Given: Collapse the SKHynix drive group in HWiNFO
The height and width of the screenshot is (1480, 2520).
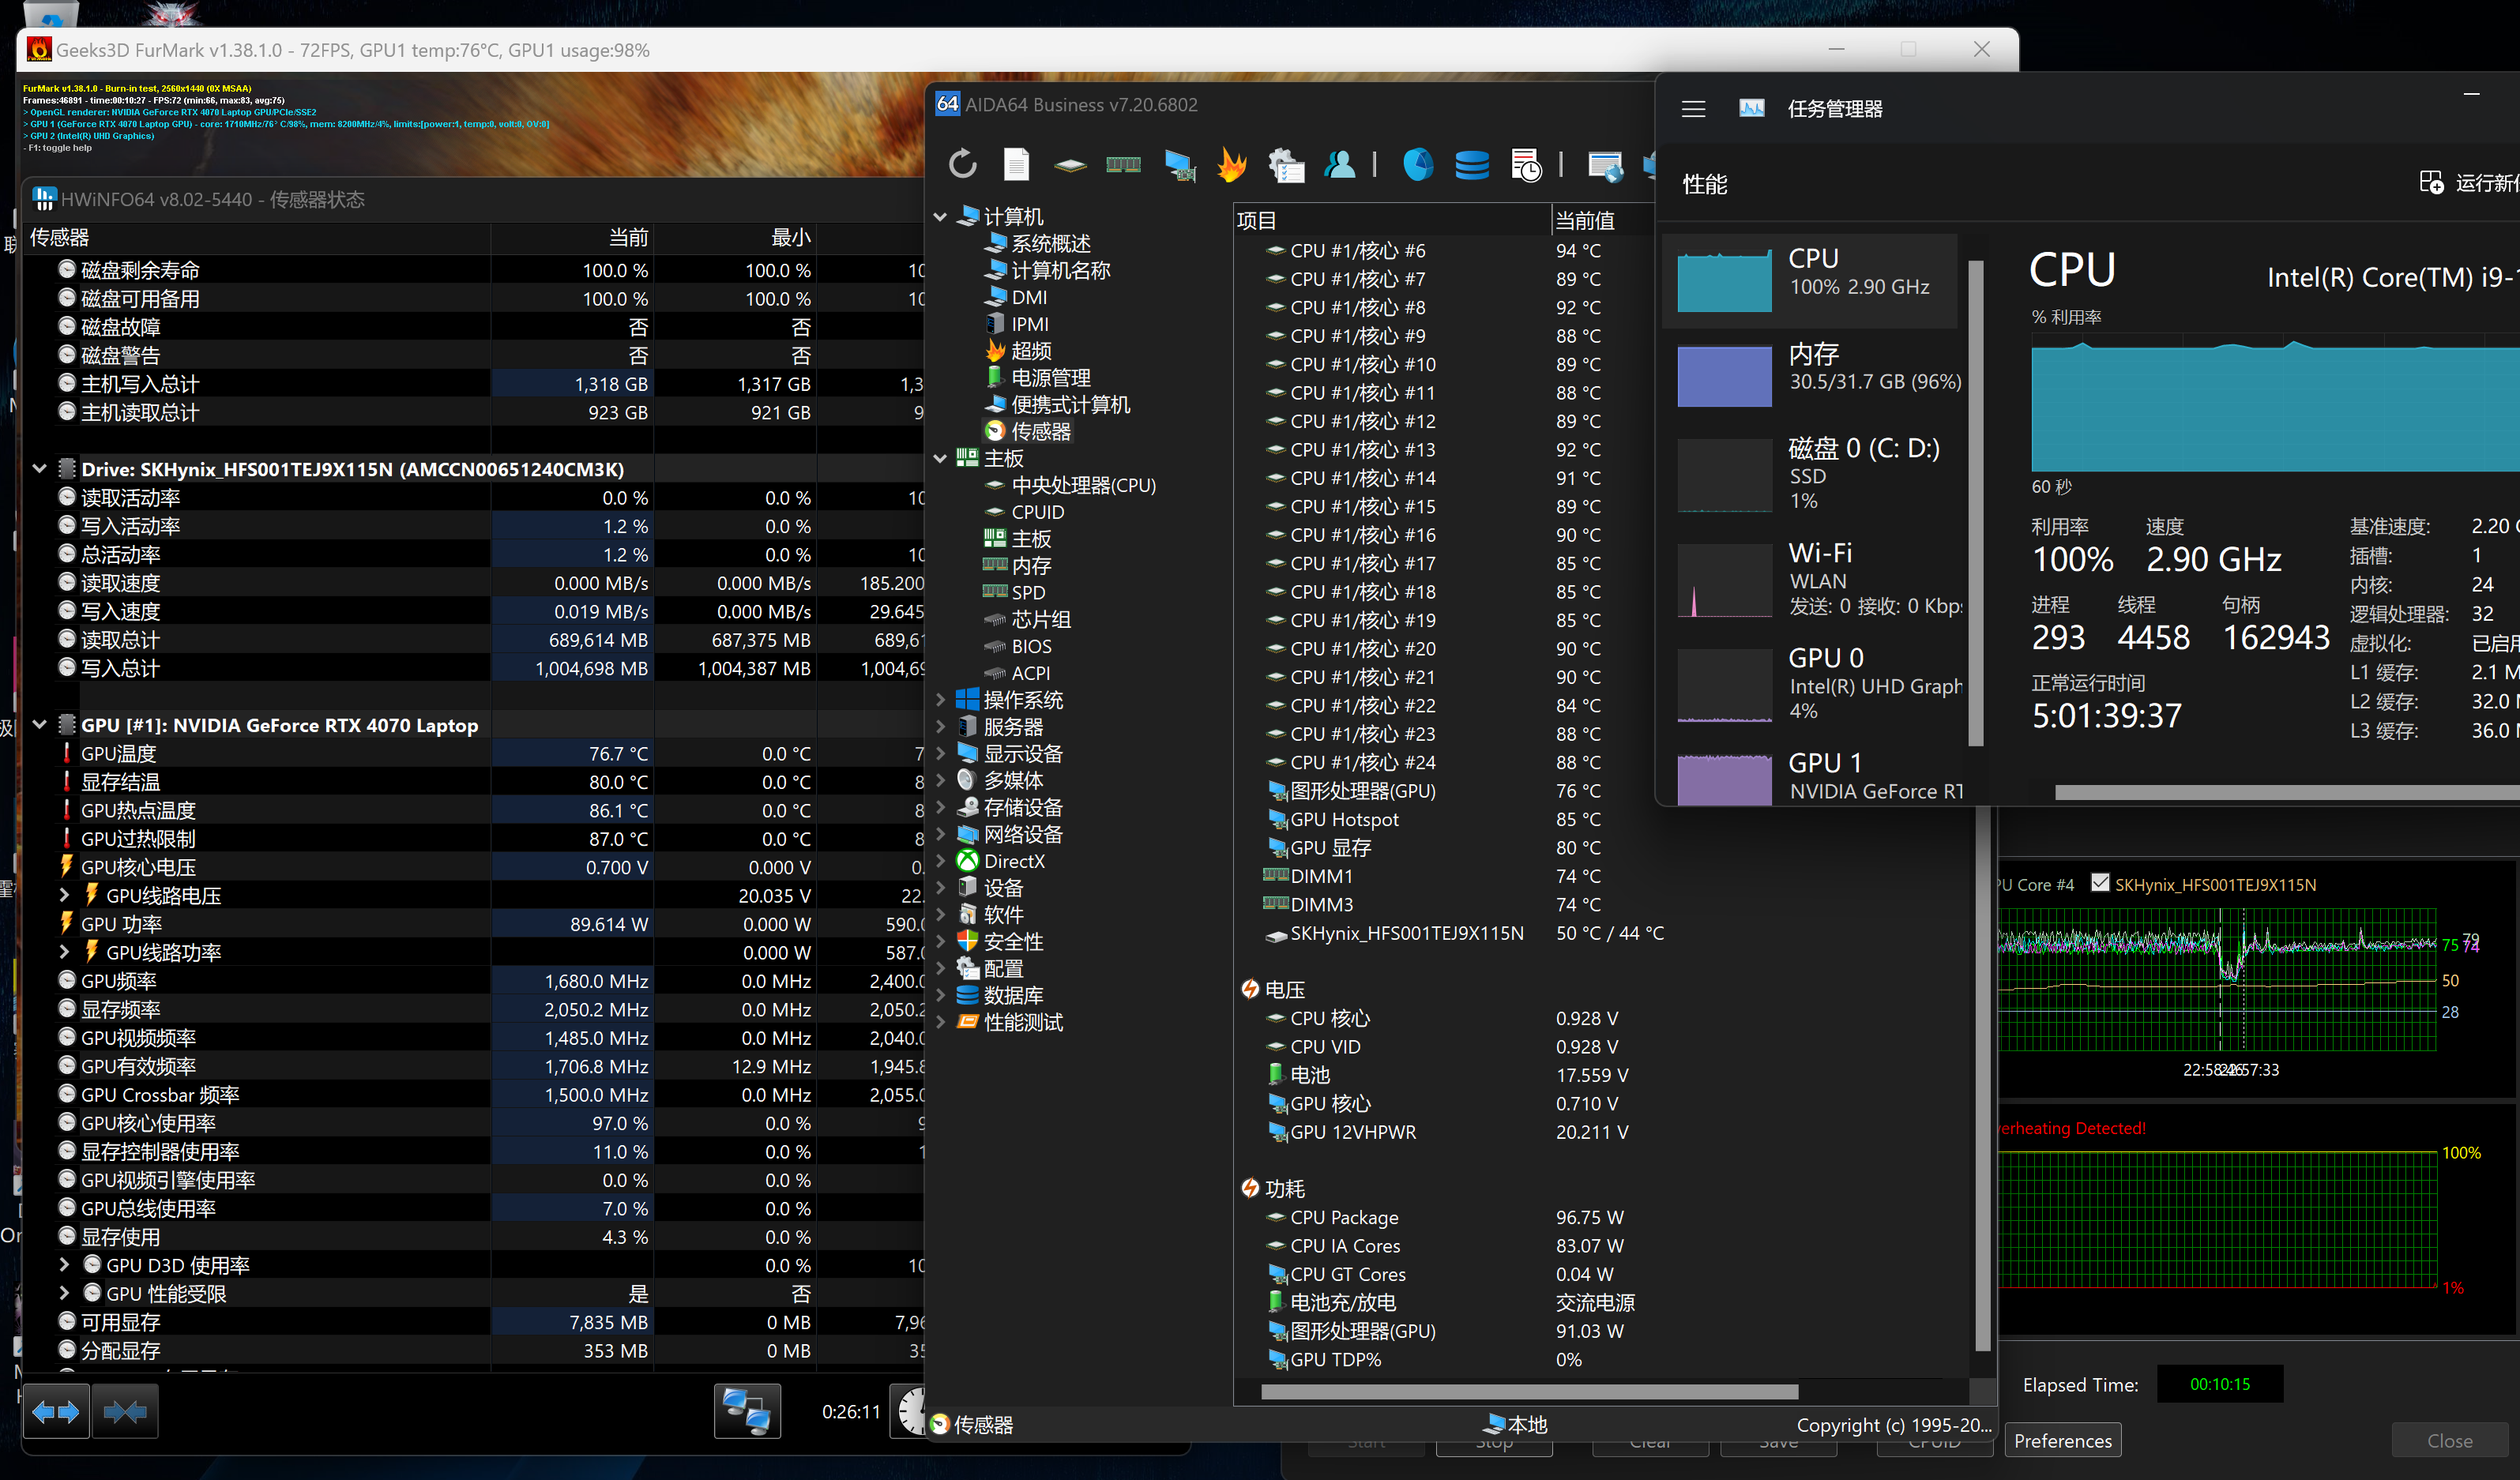Looking at the screenshot, I should pyautogui.click(x=40, y=469).
